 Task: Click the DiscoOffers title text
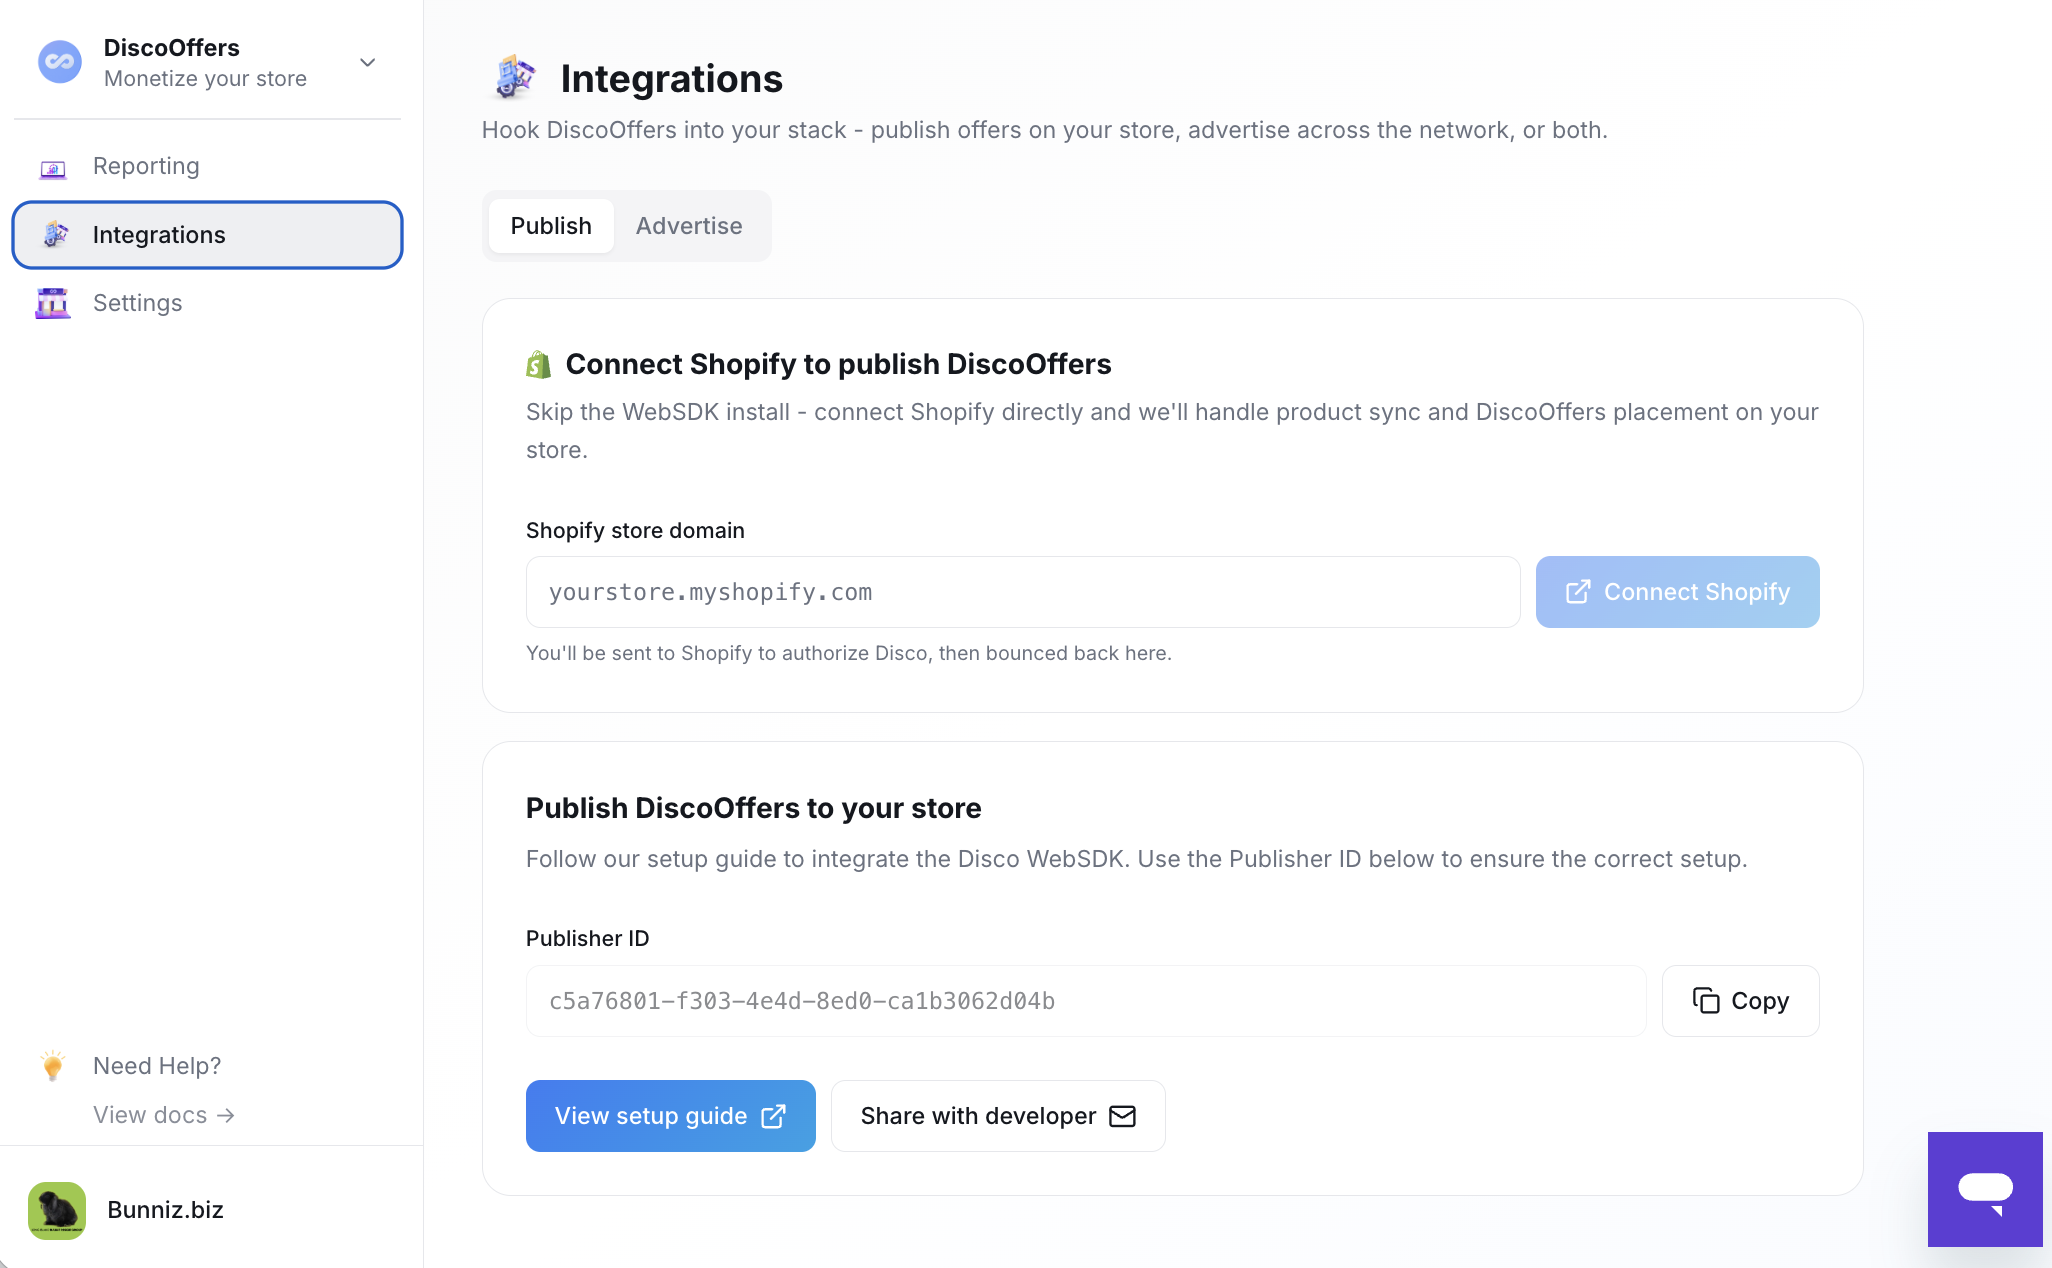tap(172, 48)
